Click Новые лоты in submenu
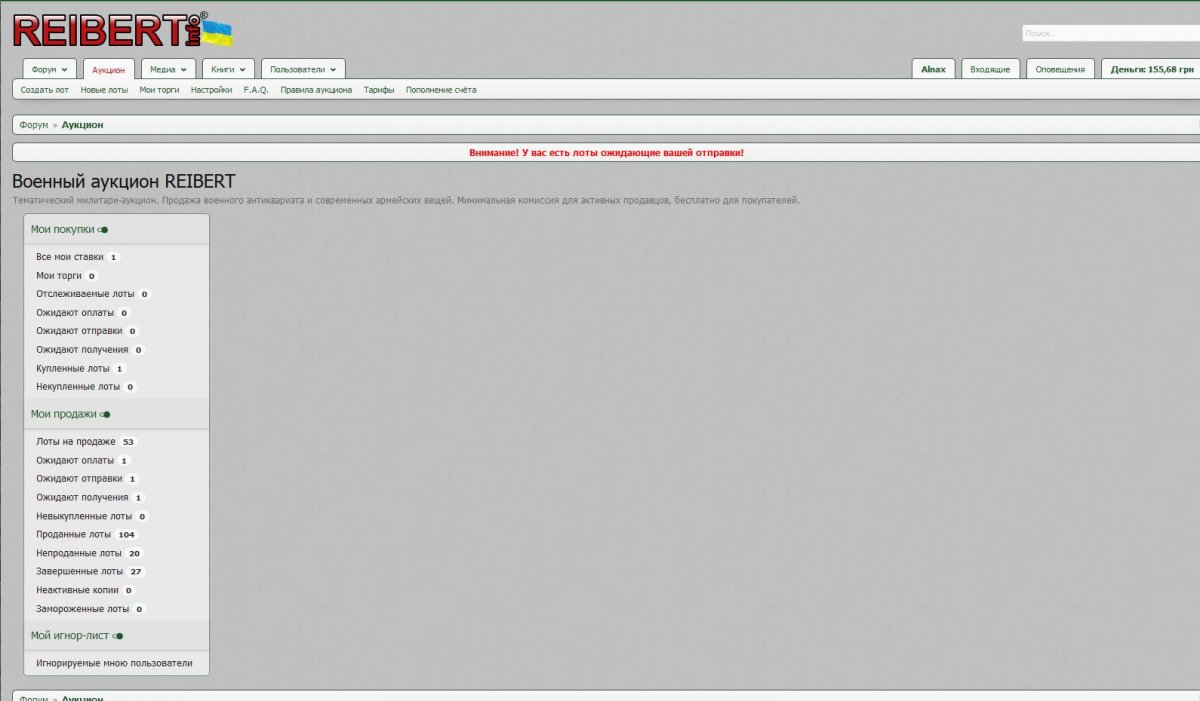1200x701 pixels. point(105,90)
